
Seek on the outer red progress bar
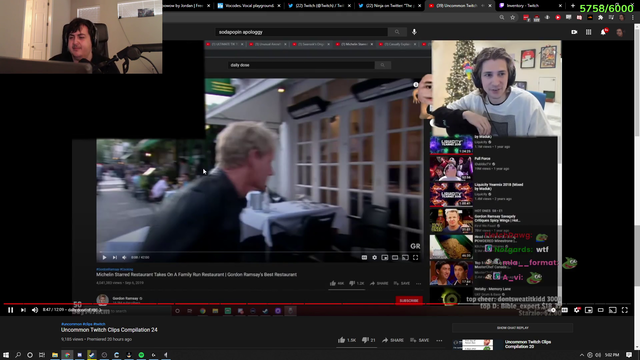tap(318, 304)
